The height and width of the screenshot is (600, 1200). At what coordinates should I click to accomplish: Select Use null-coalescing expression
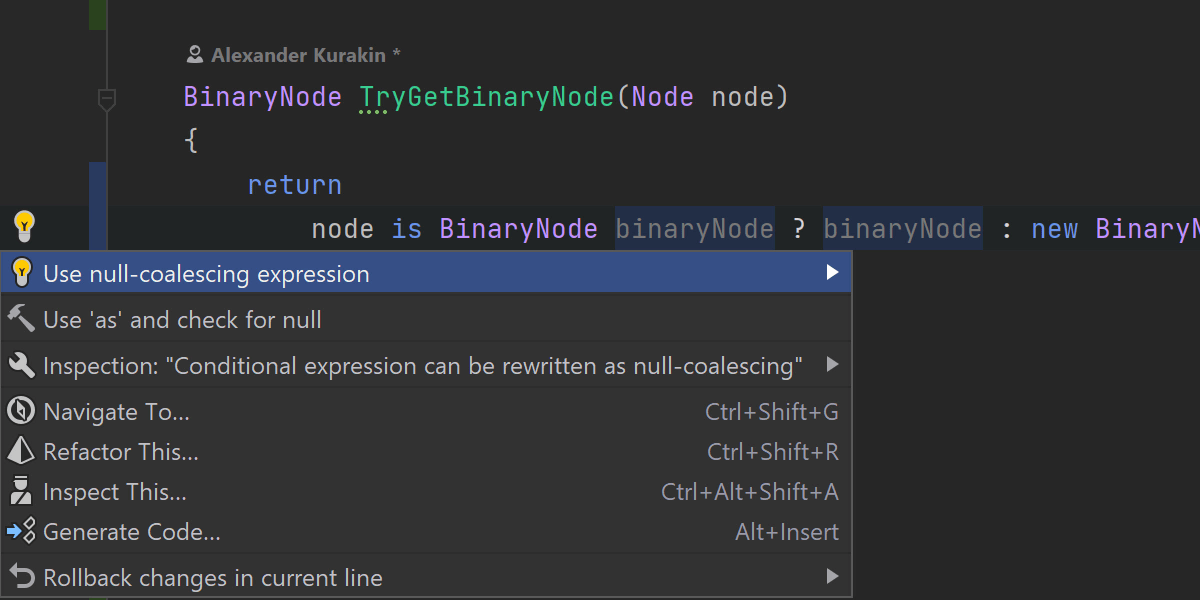pyautogui.click(x=206, y=274)
